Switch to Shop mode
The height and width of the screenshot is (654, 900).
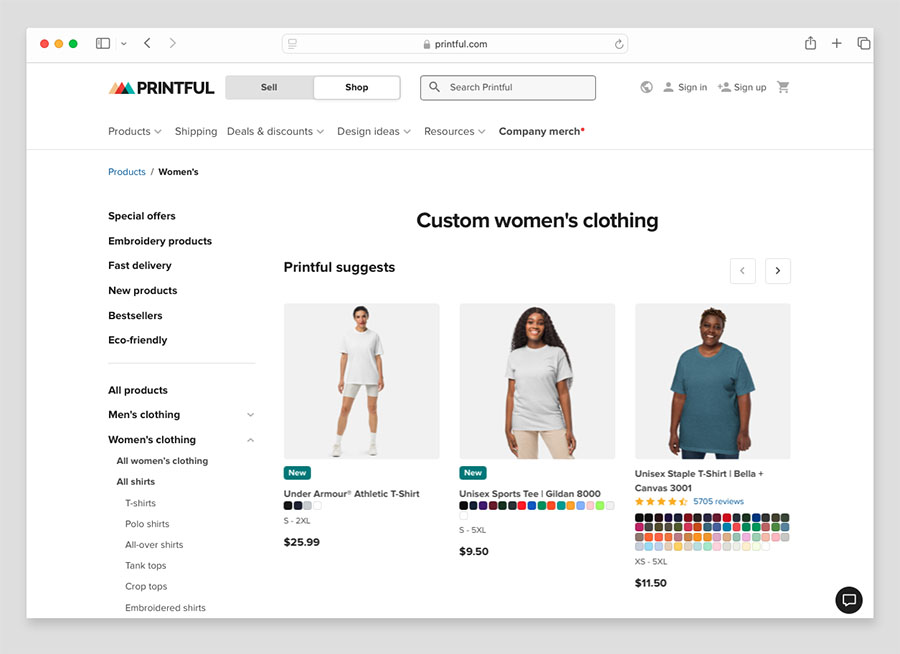point(356,87)
